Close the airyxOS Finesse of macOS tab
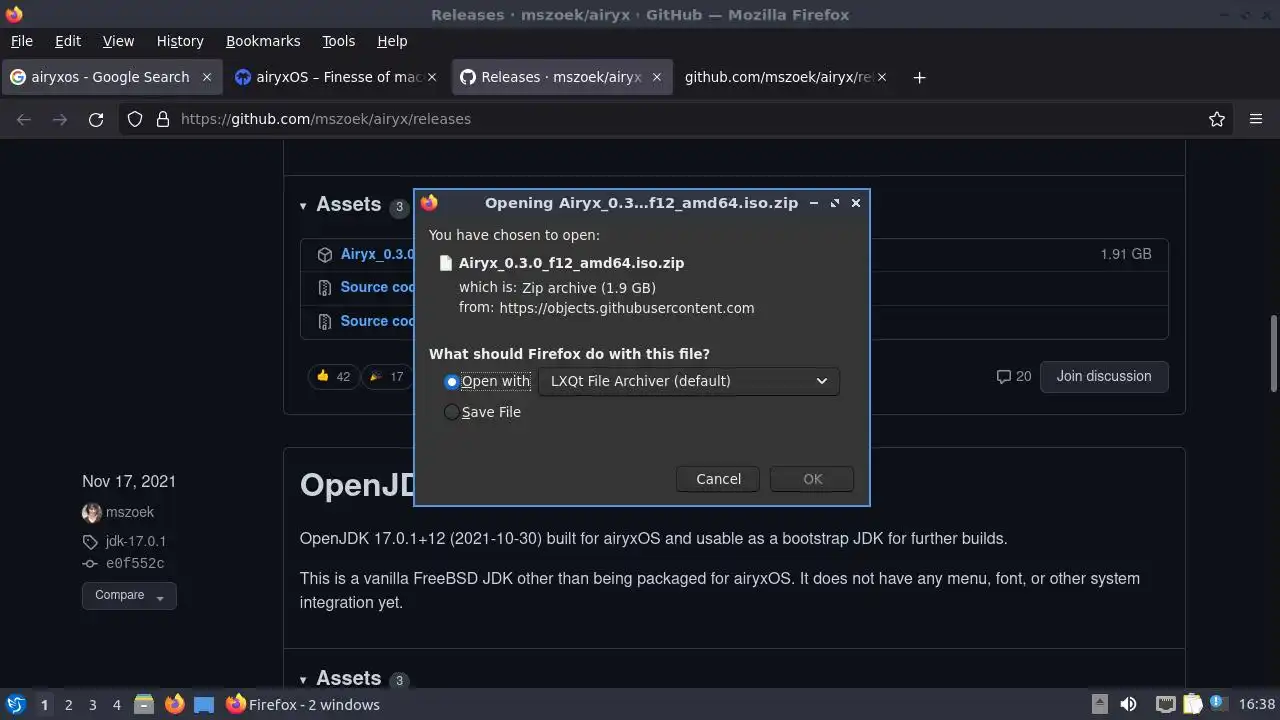This screenshot has width=1280, height=720. (x=432, y=77)
